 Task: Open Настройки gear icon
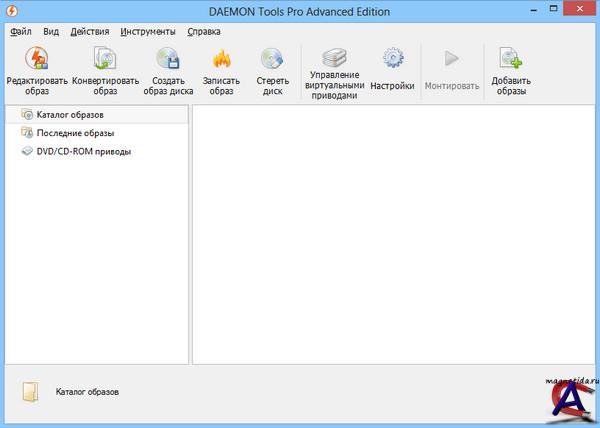point(393,58)
